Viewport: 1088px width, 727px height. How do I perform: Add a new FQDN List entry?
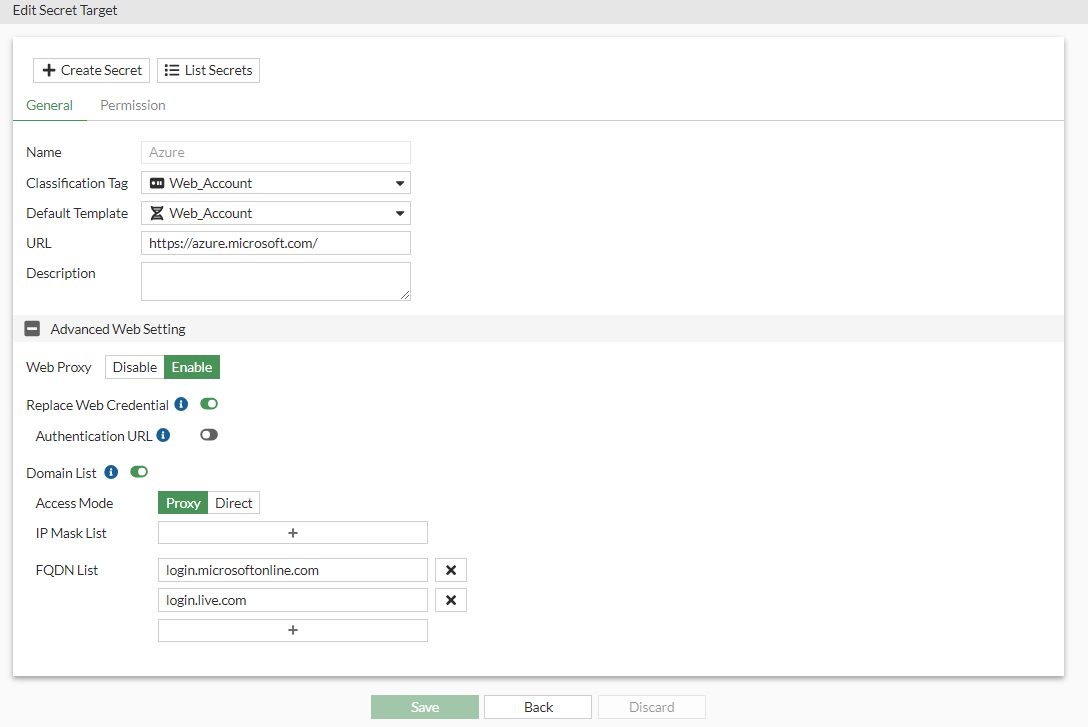(292, 630)
